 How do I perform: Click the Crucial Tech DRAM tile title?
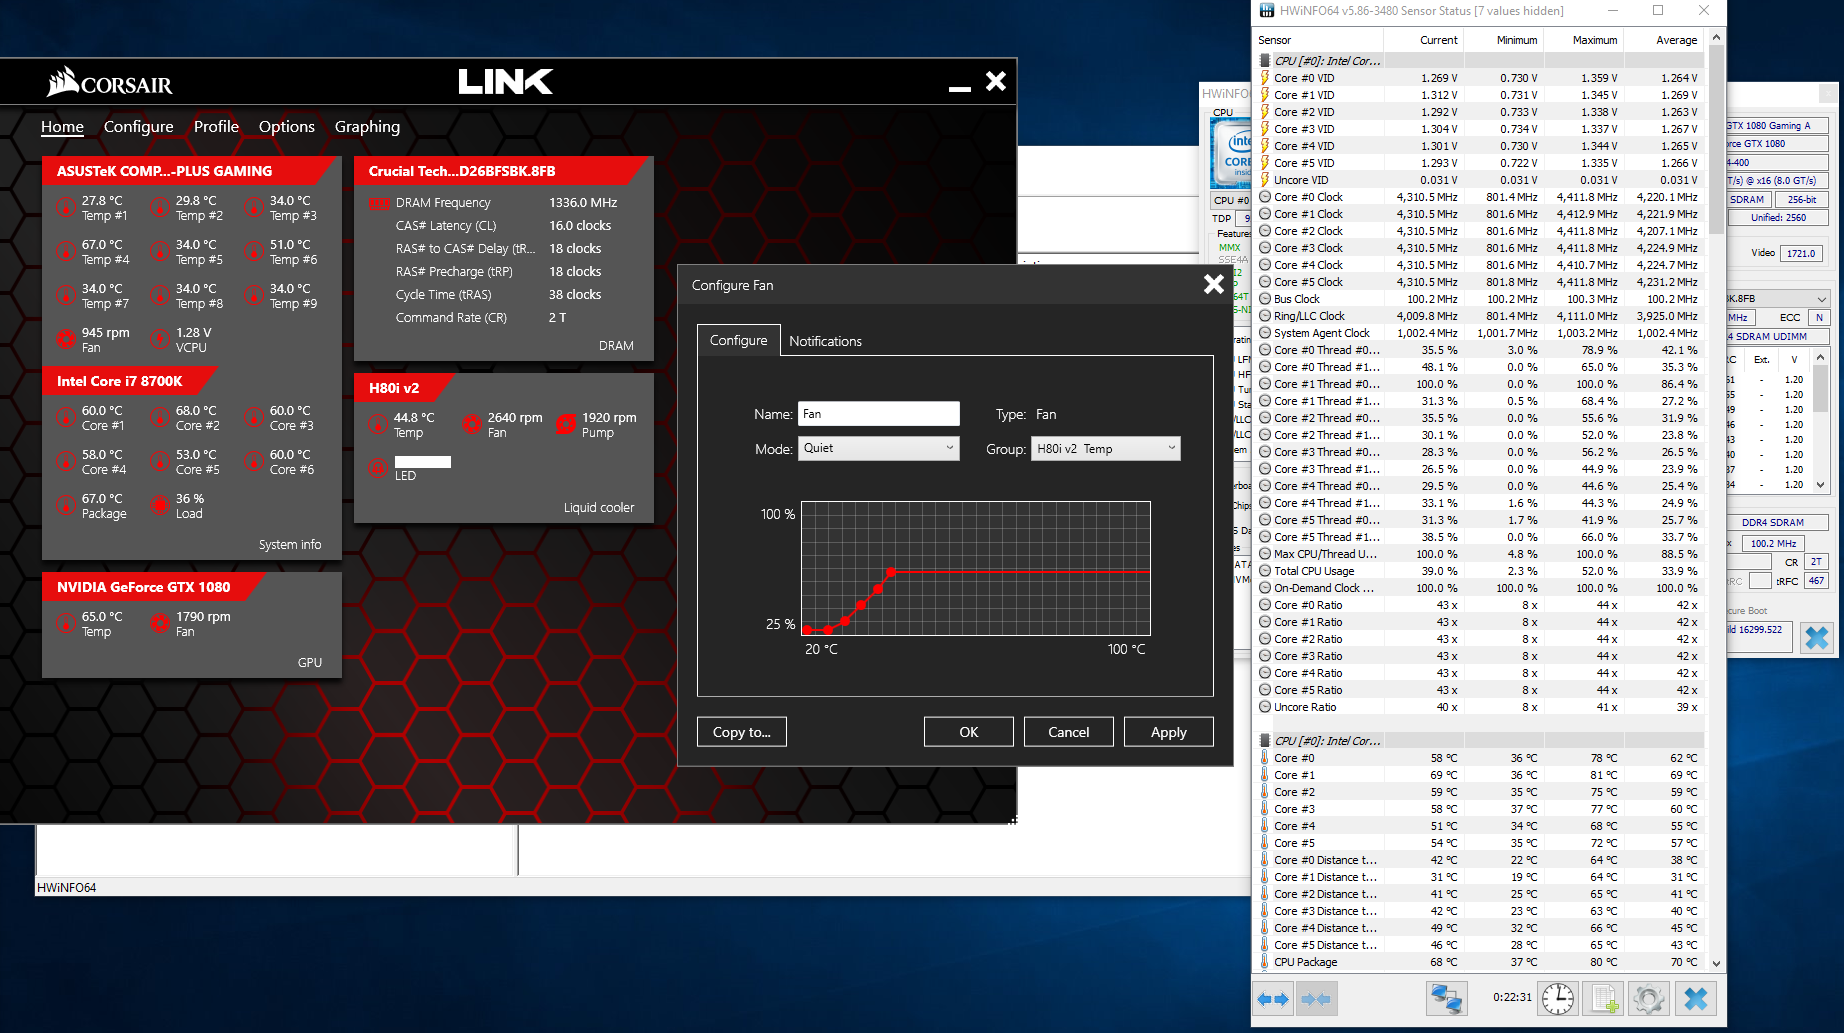(461, 171)
